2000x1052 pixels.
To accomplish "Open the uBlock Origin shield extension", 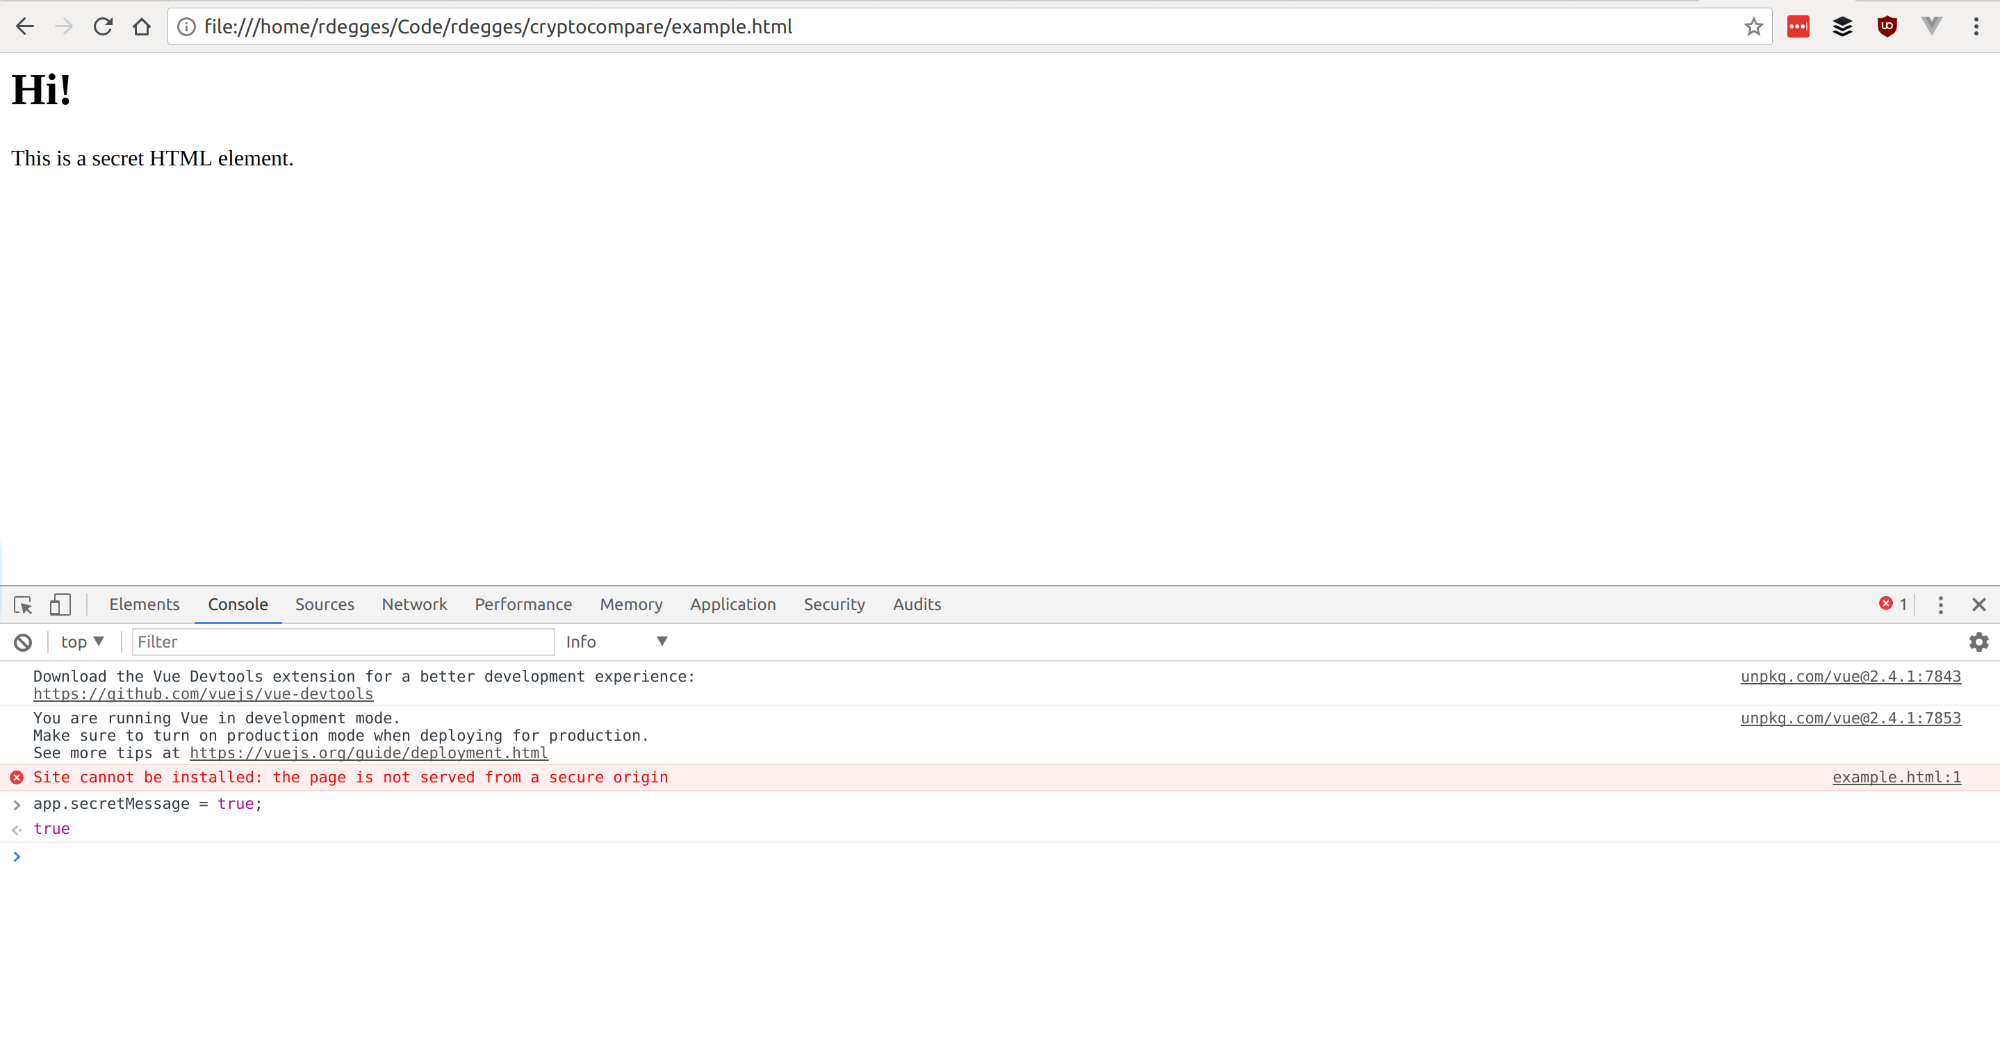I will 1887,27.
